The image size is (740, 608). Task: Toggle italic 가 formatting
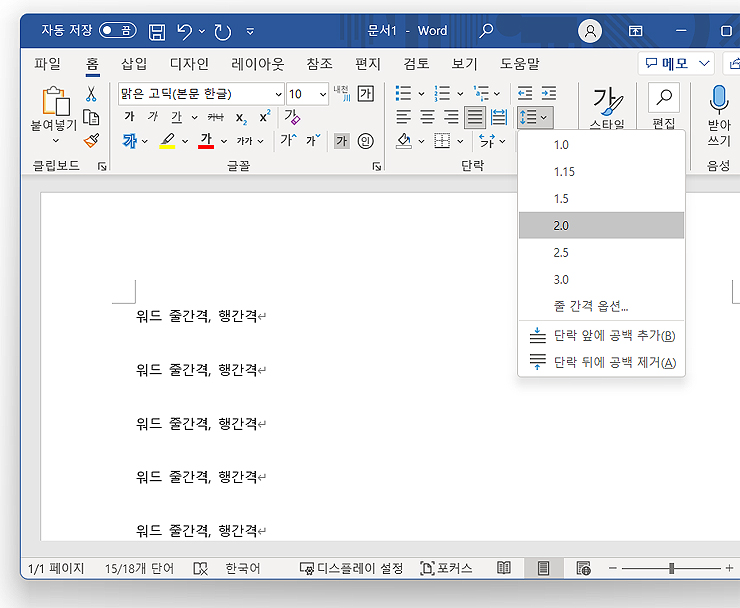coord(153,116)
